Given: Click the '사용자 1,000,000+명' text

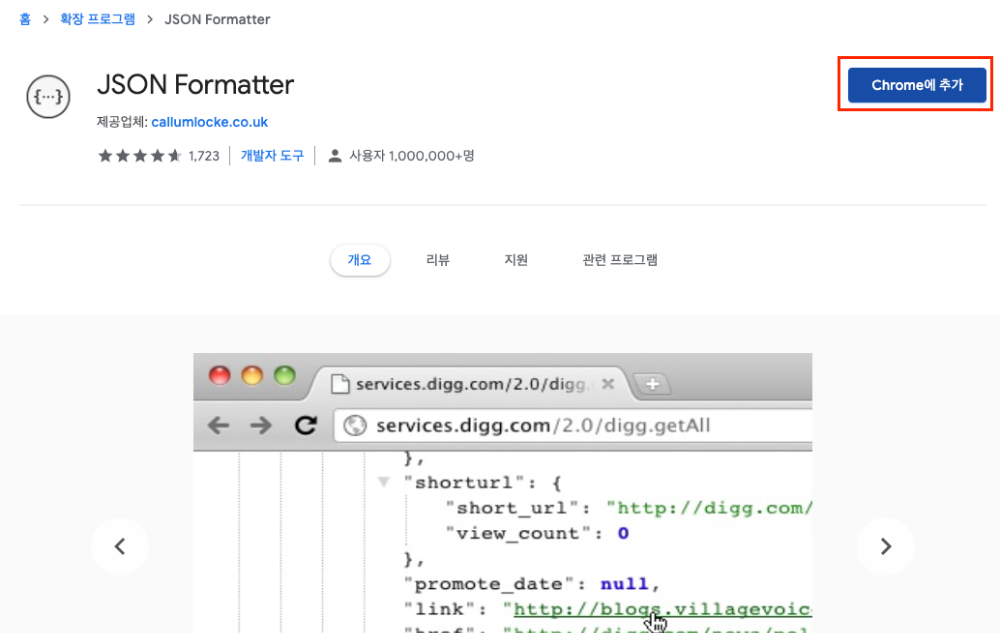Looking at the screenshot, I should pos(412,156).
